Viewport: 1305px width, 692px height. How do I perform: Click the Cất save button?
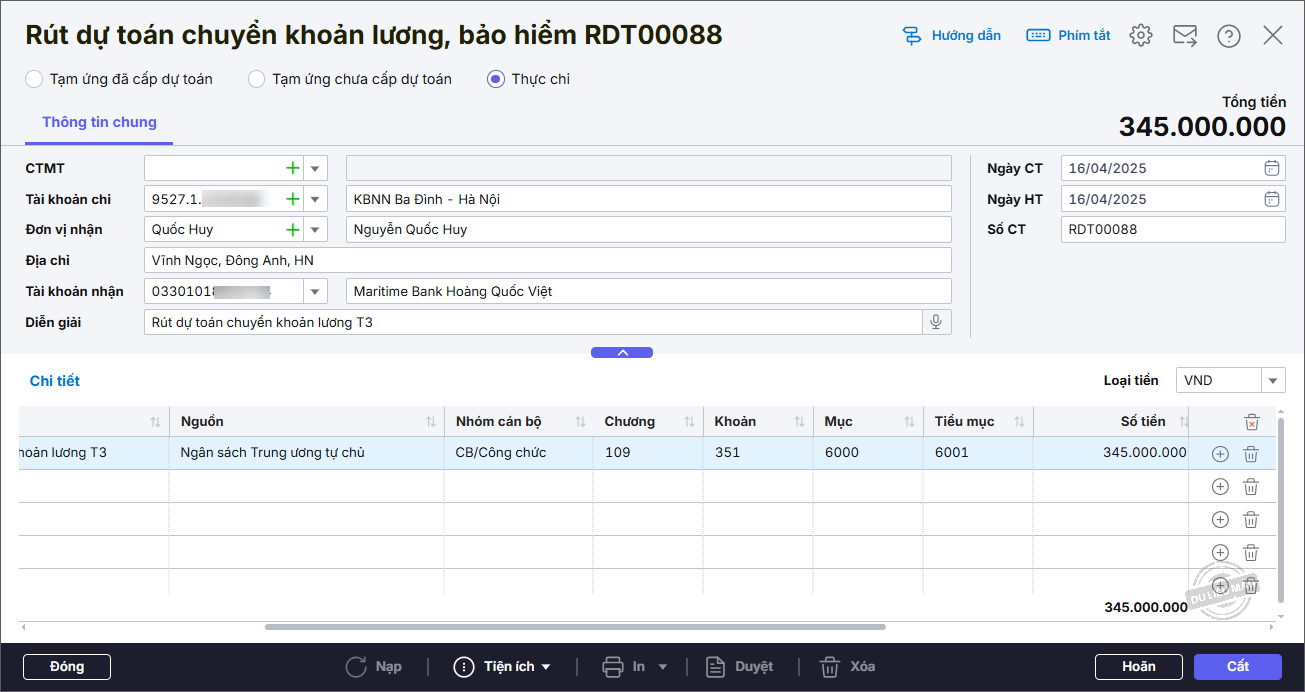point(1237,667)
